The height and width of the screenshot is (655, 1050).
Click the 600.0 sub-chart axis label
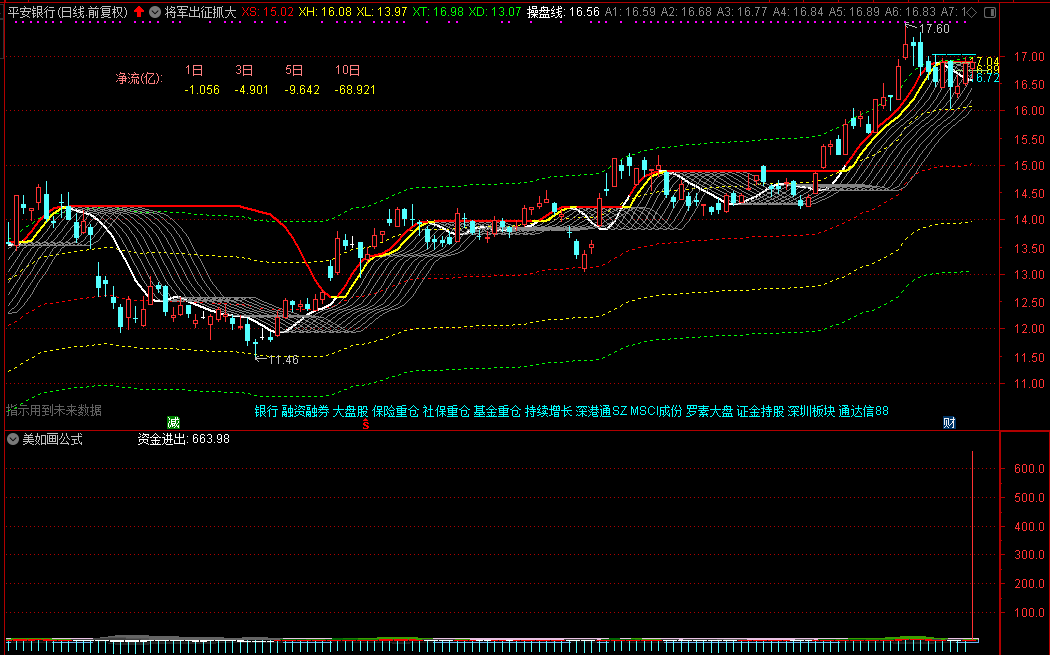pyautogui.click(x=1029, y=469)
